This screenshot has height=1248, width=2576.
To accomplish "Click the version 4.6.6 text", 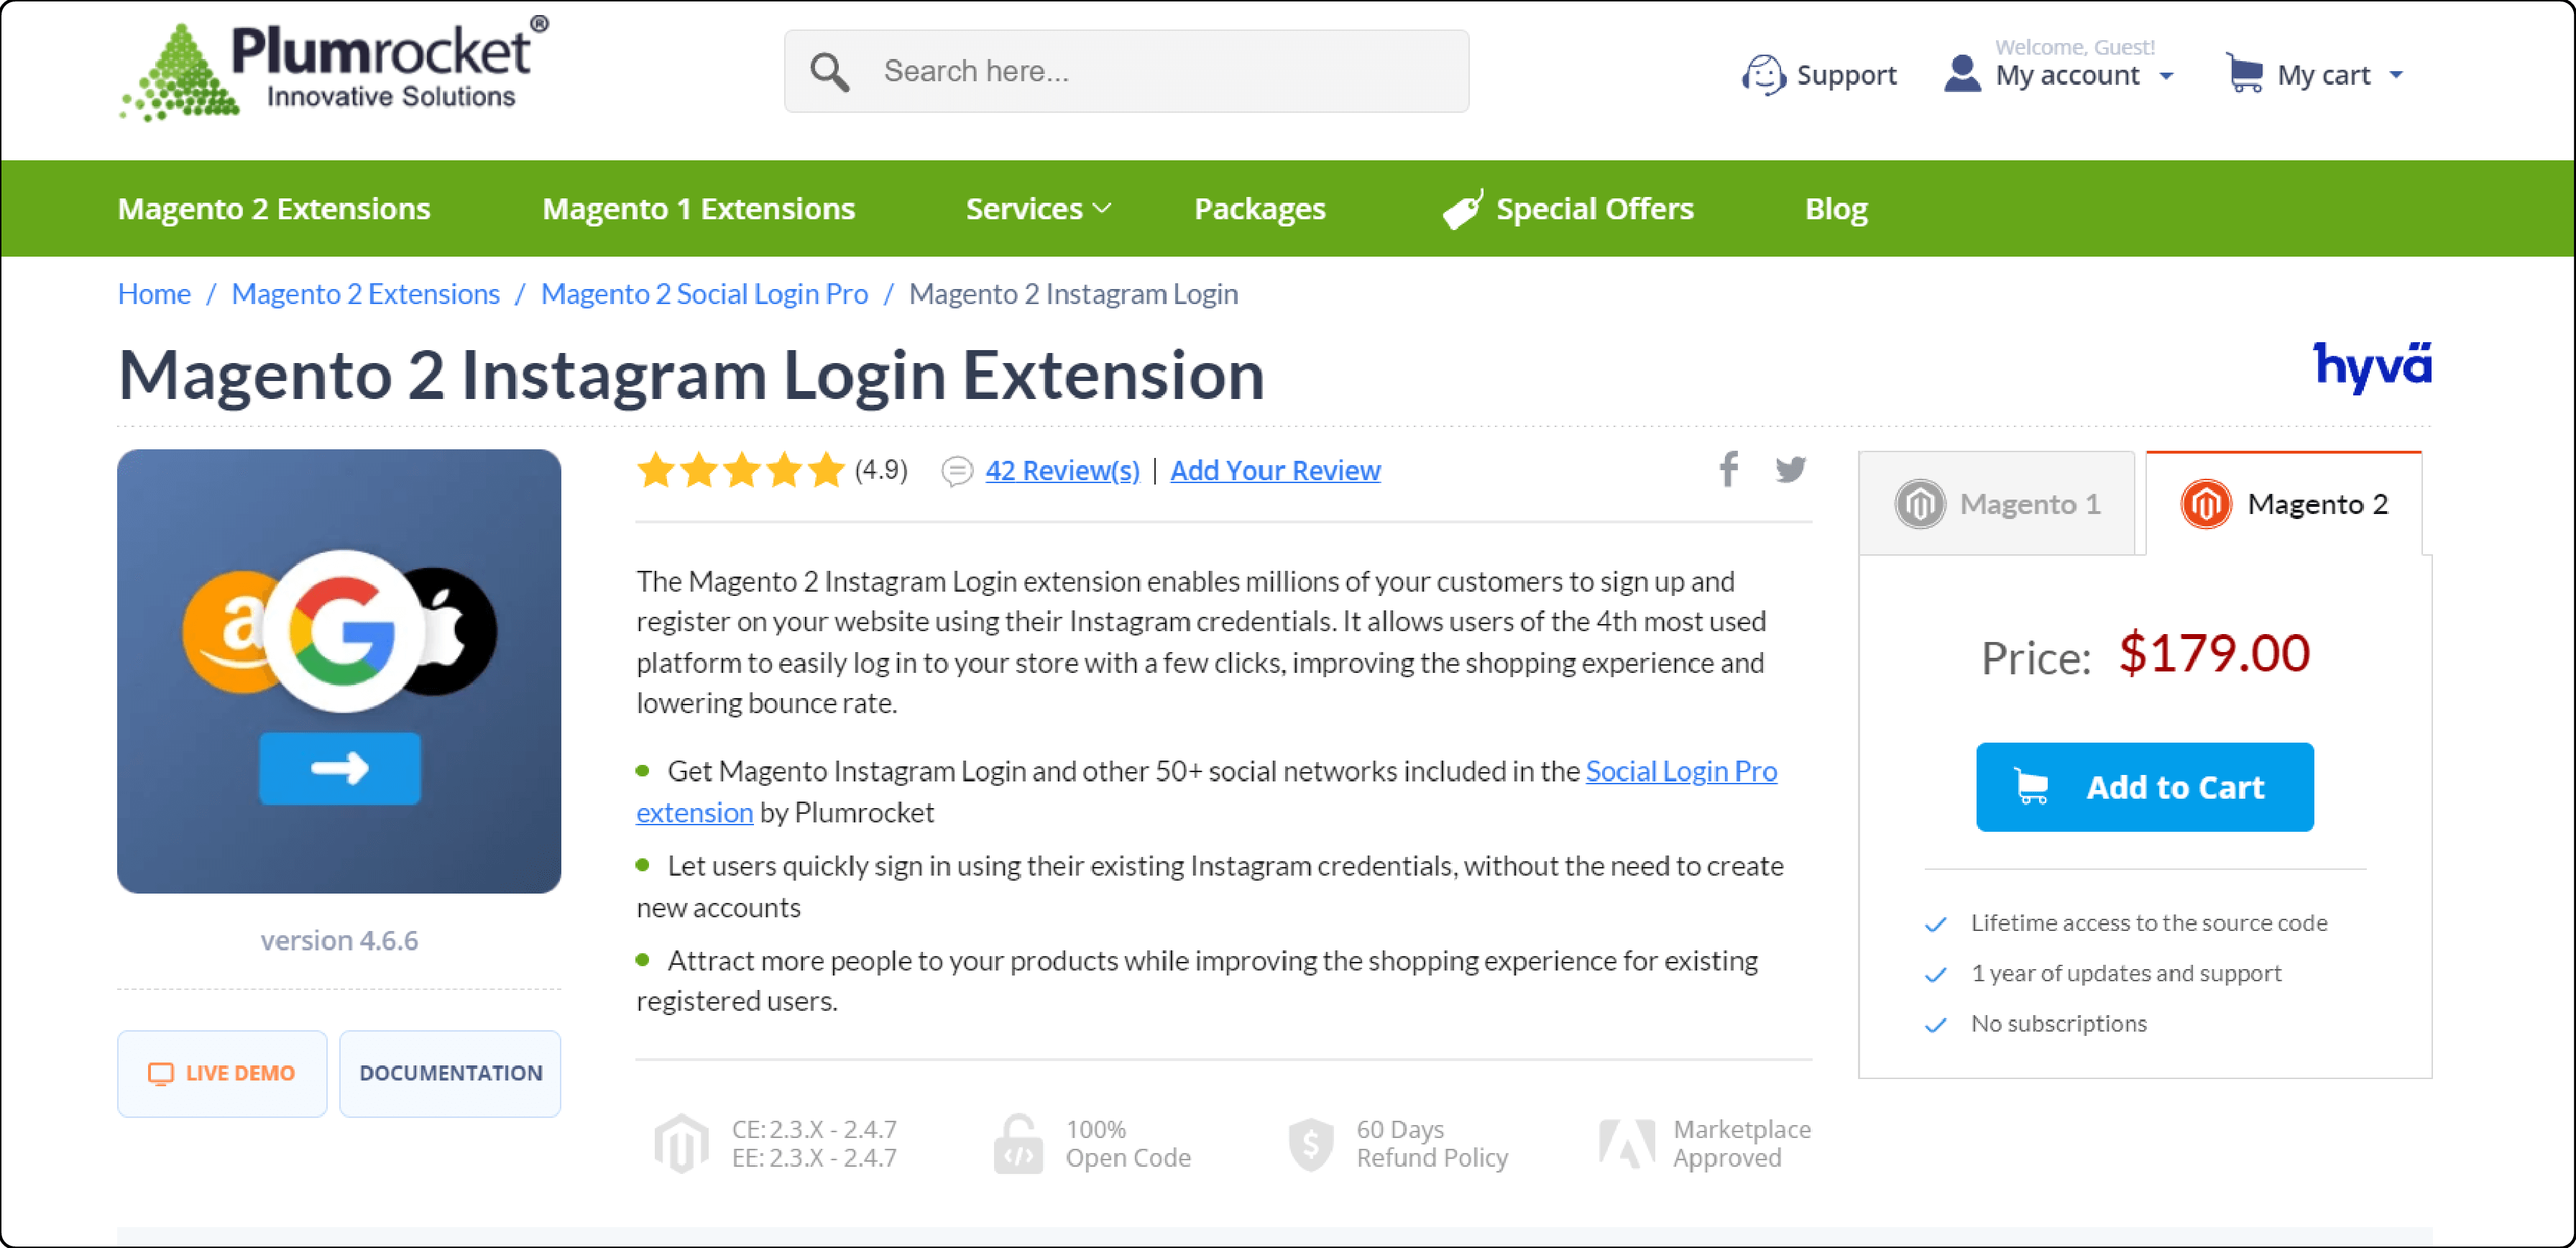I will [339, 940].
